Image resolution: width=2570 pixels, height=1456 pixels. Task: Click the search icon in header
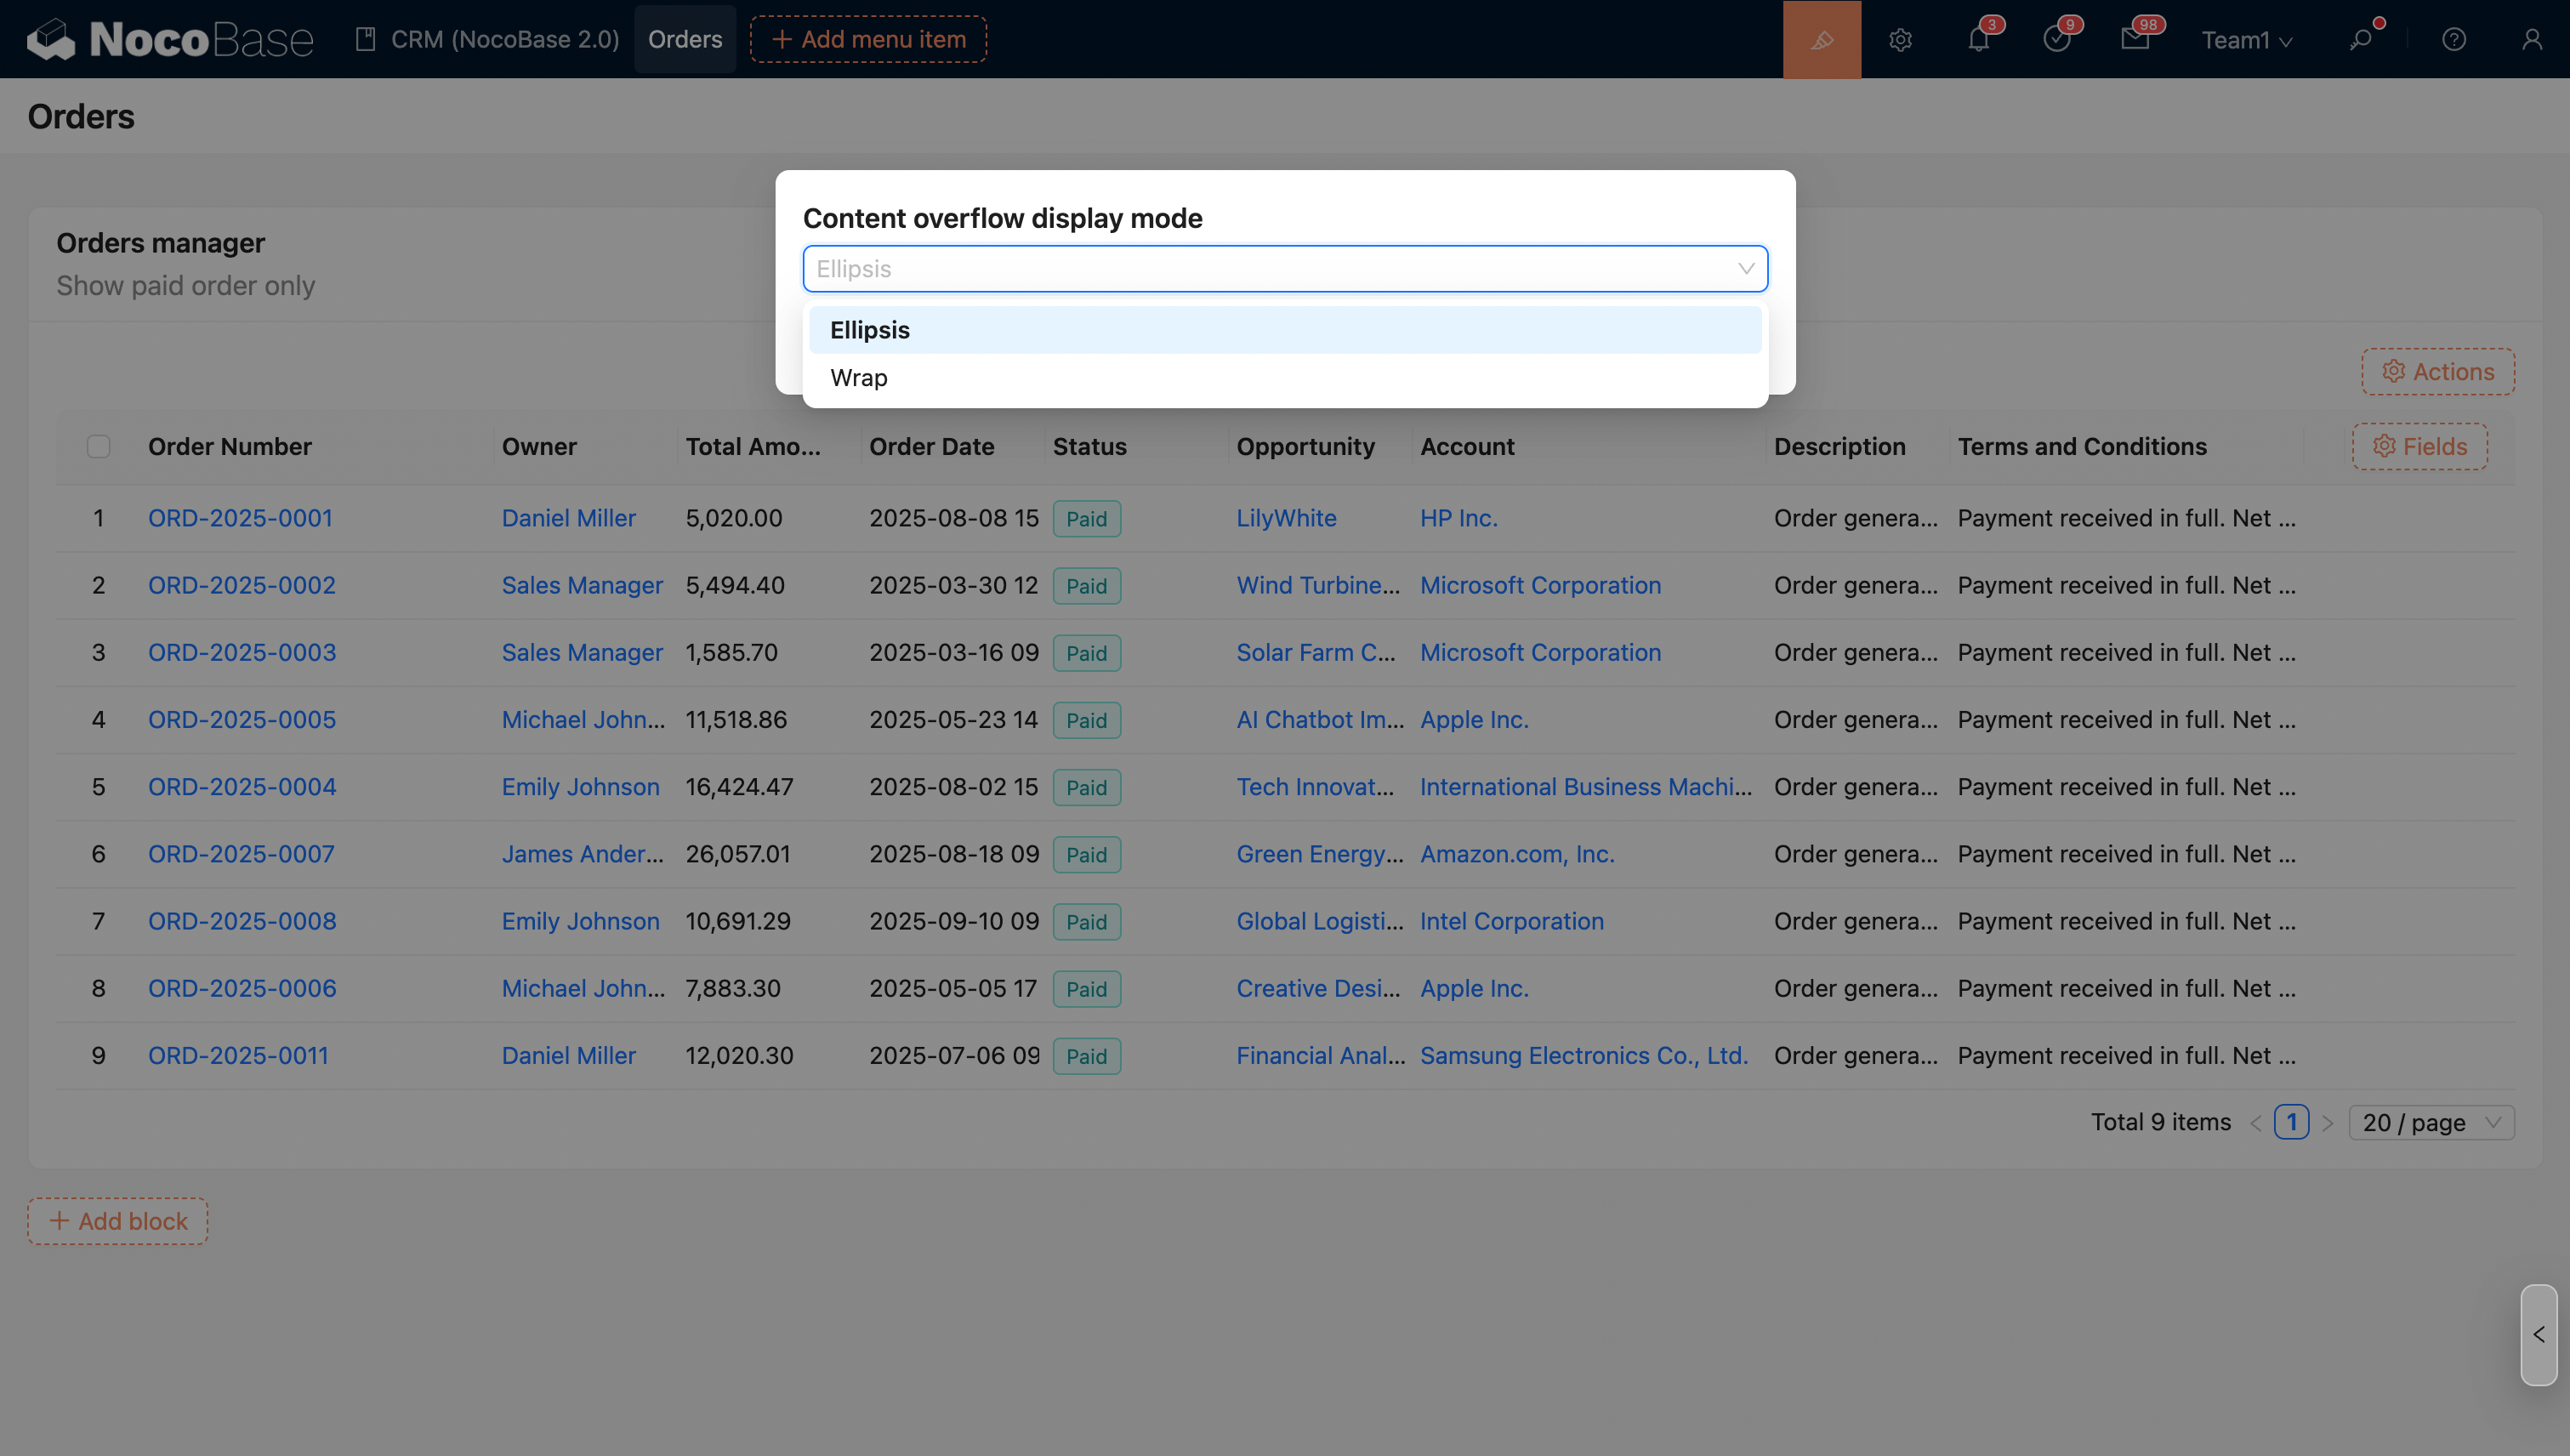pyautogui.click(x=2360, y=39)
